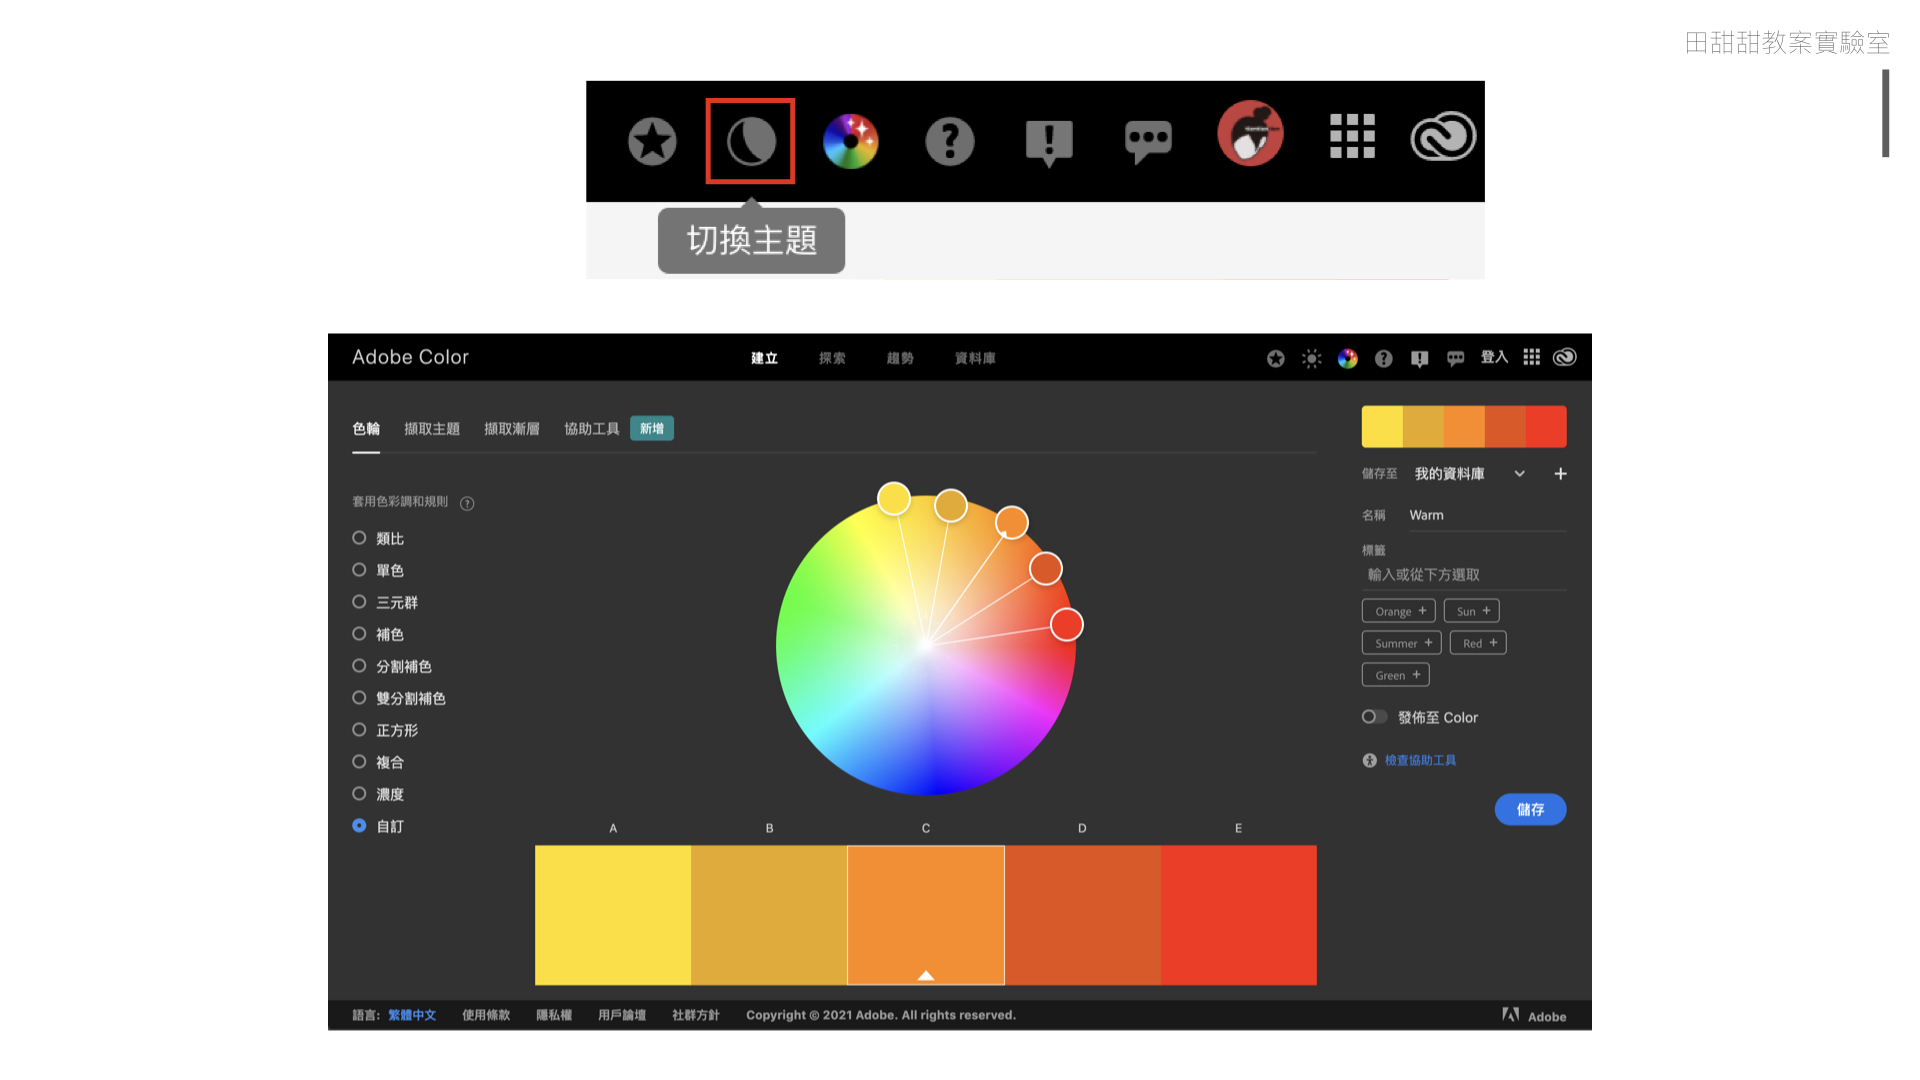This screenshot has height=1080, width=1920.
Task: Click the star favorites icon in header
Action: pos(1275,358)
